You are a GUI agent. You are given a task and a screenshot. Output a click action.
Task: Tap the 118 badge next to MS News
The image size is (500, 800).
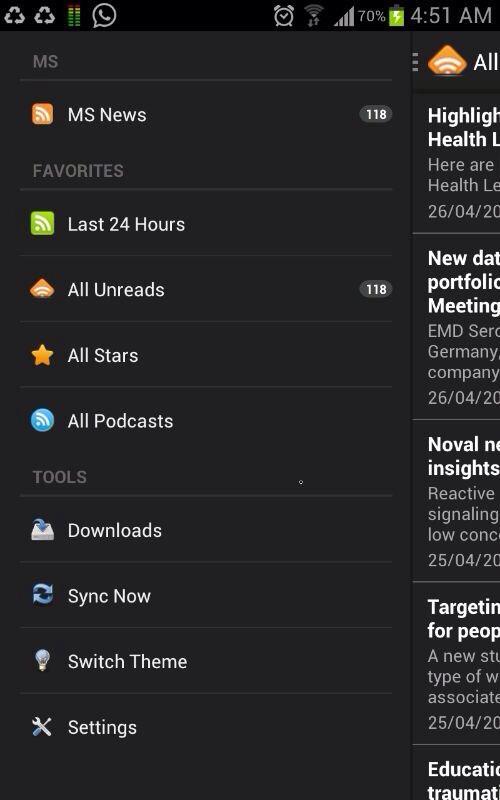[x=376, y=114]
